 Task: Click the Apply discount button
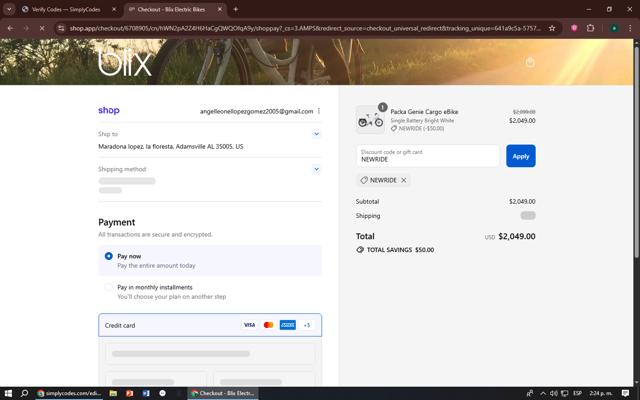521,156
